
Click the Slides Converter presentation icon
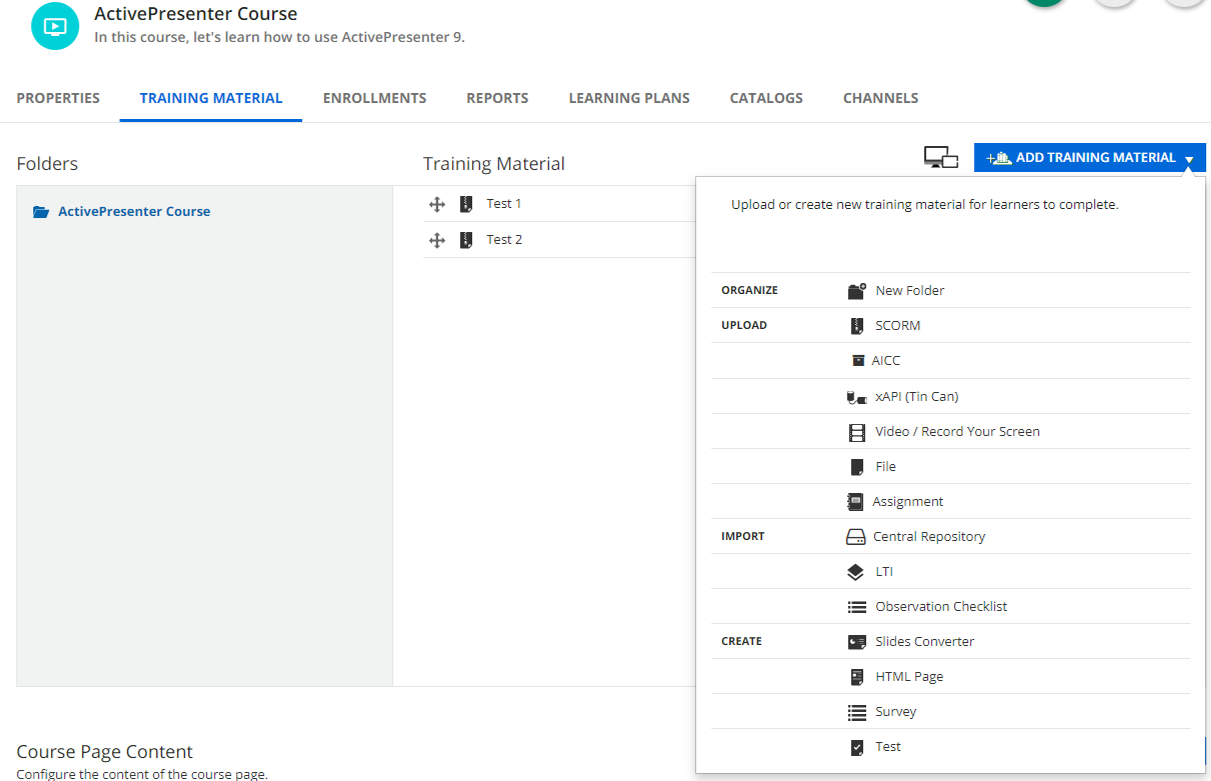click(x=857, y=642)
